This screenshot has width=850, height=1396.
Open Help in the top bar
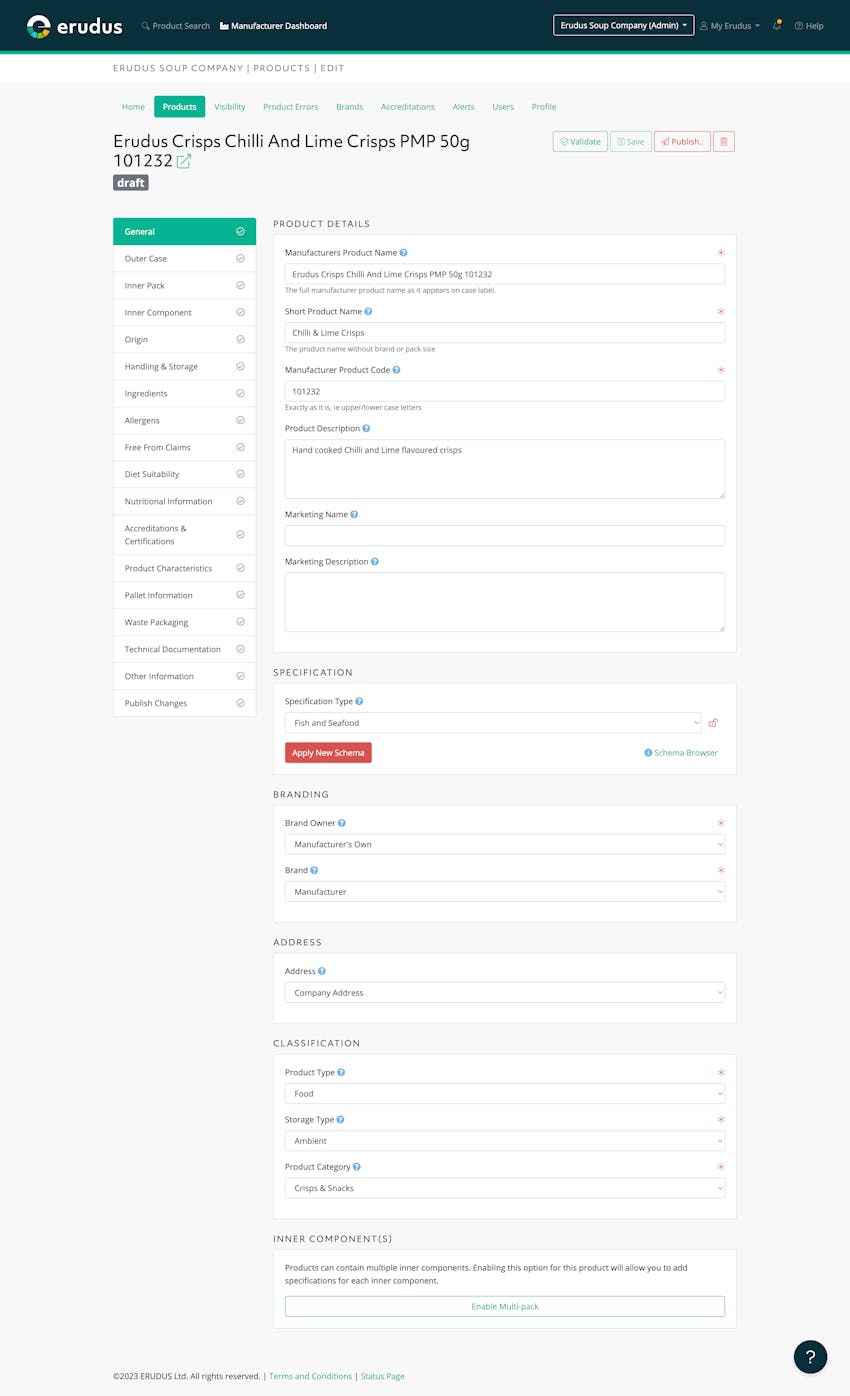tap(809, 26)
